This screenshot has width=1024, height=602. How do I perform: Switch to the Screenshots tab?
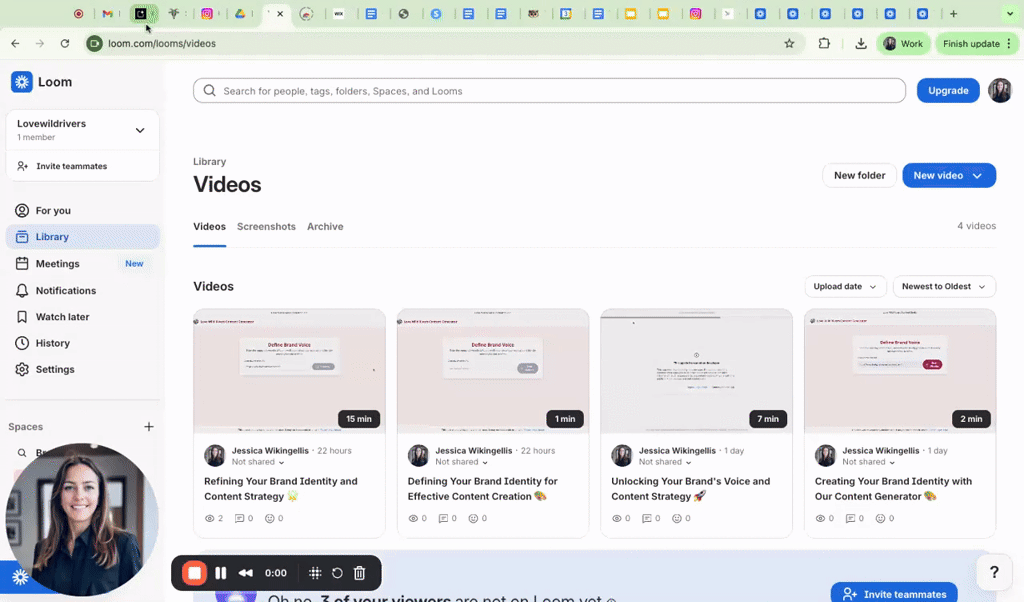(x=266, y=227)
